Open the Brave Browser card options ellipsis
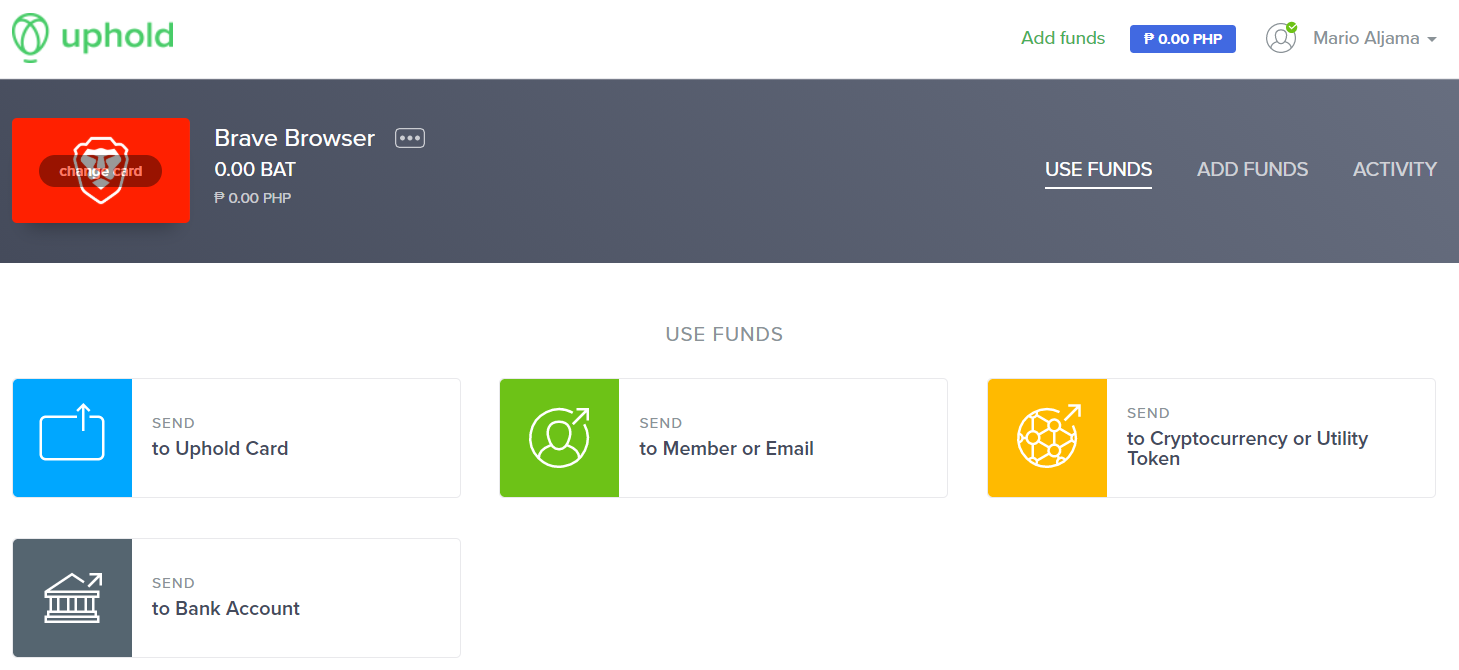Screen dimensions: 1459x670 click(410, 138)
